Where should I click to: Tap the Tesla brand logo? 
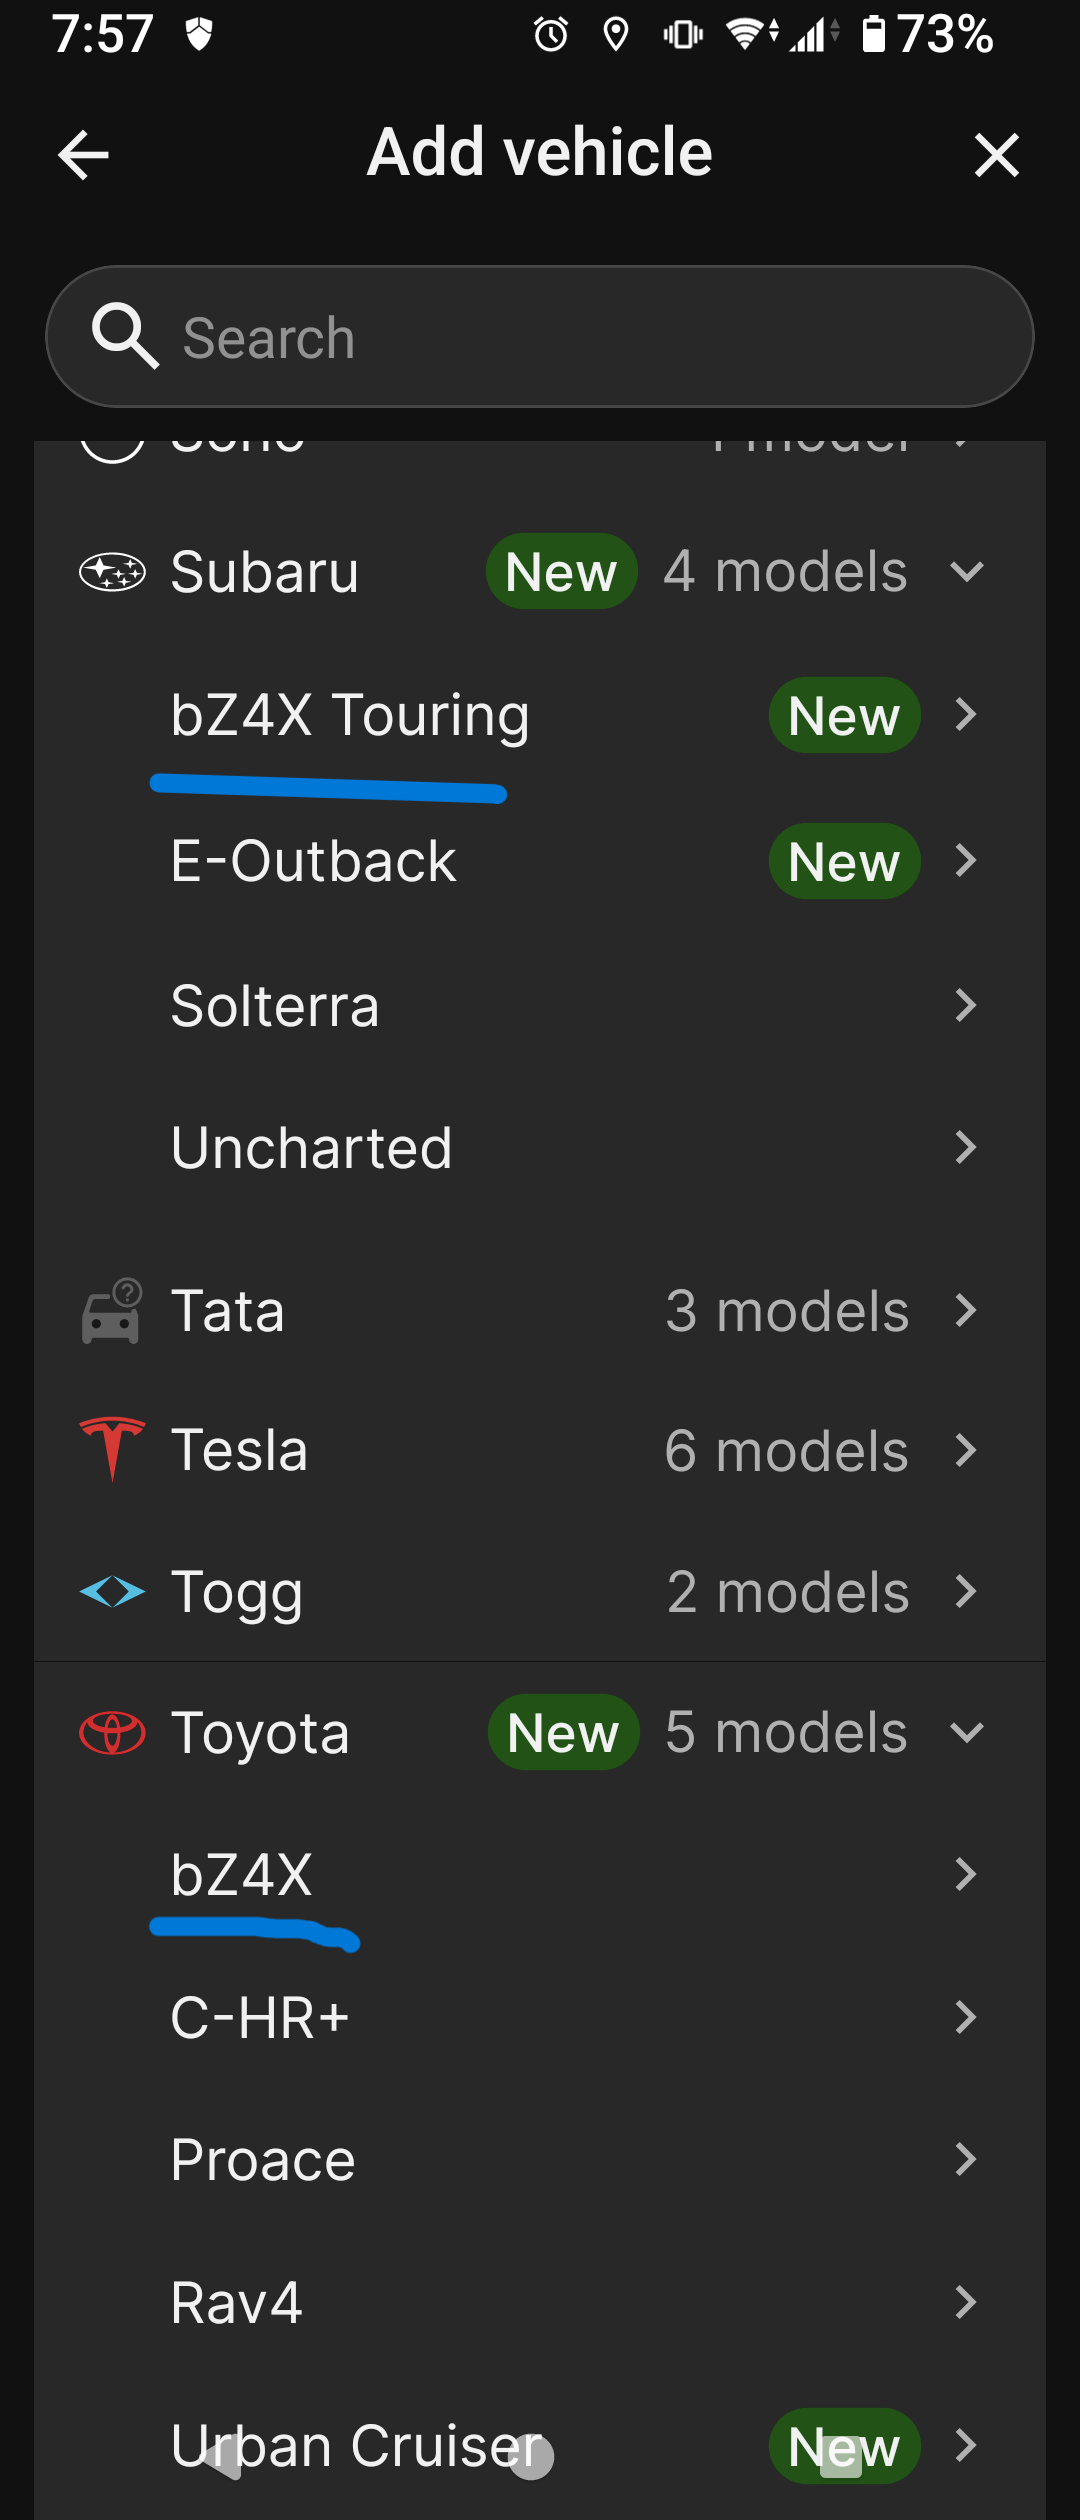pyautogui.click(x=112, y=1449)
